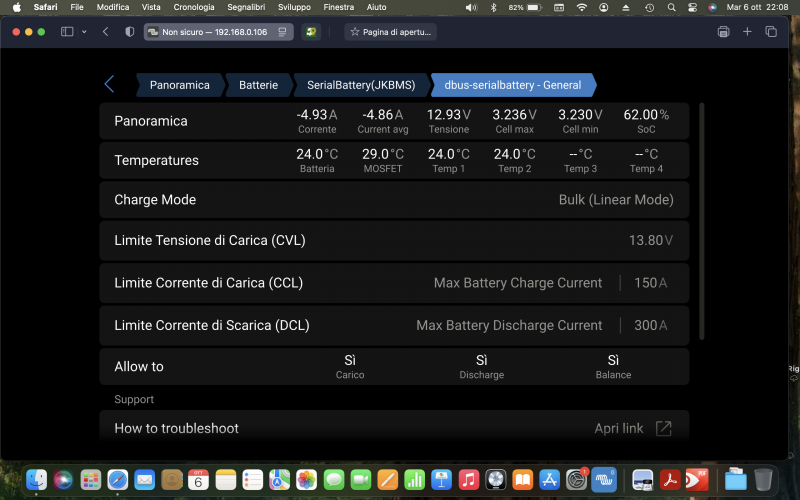Open the Apple menu
The image size is (800, 500).
point(17,7)
